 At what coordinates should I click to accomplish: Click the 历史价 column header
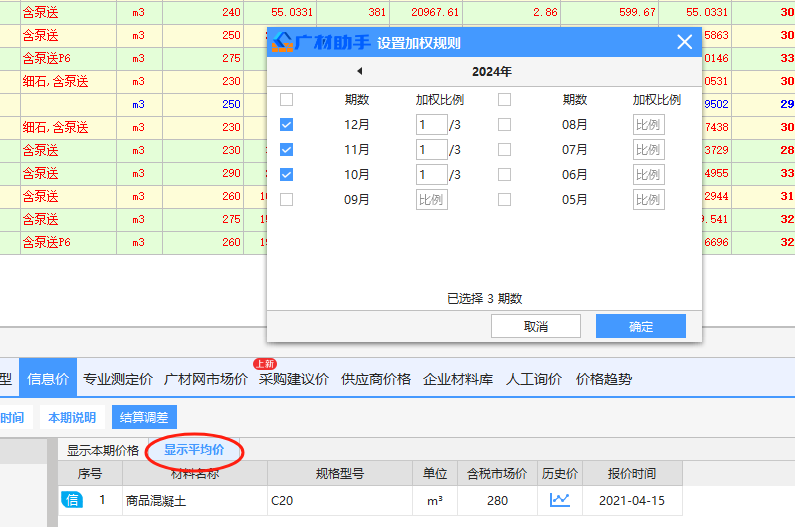(560, 473)
